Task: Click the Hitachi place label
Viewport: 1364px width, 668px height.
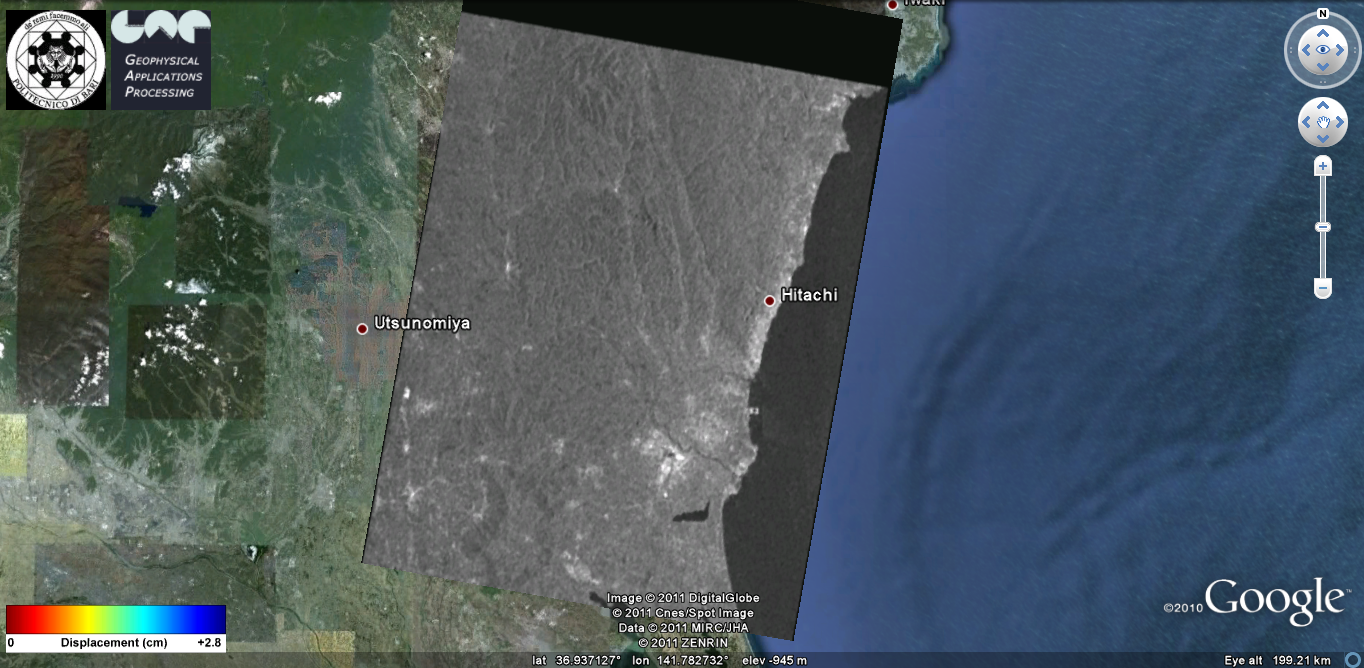Action: click(809, 295)
